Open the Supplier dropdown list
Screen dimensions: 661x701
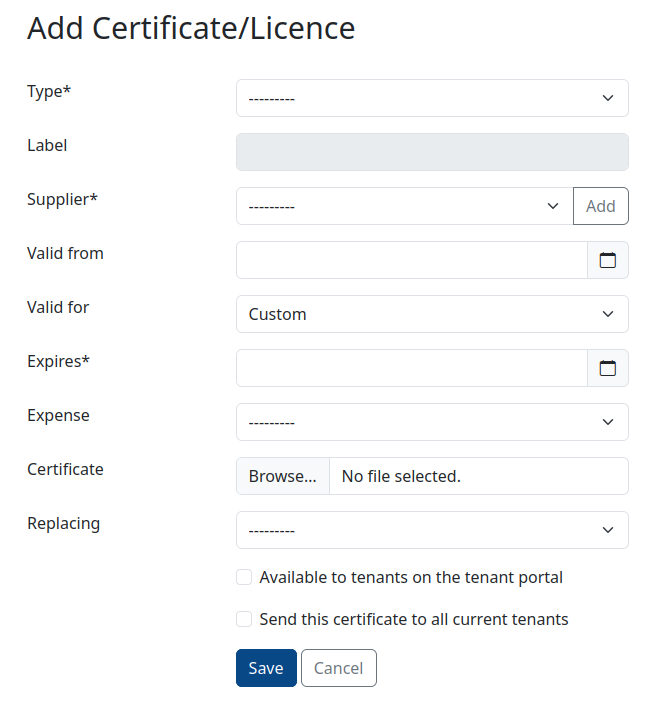404,206
